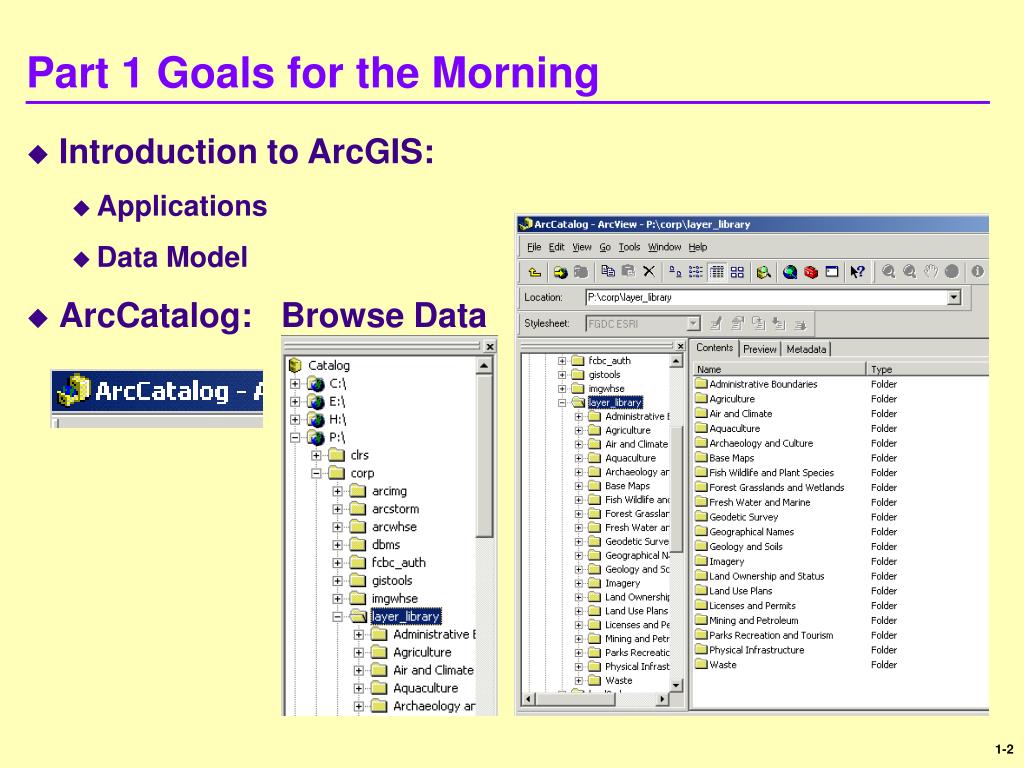This screenshot has height=768, width=1024.
Task: Click the Copy icon in toolbar
Action: (x=608, y=271)
